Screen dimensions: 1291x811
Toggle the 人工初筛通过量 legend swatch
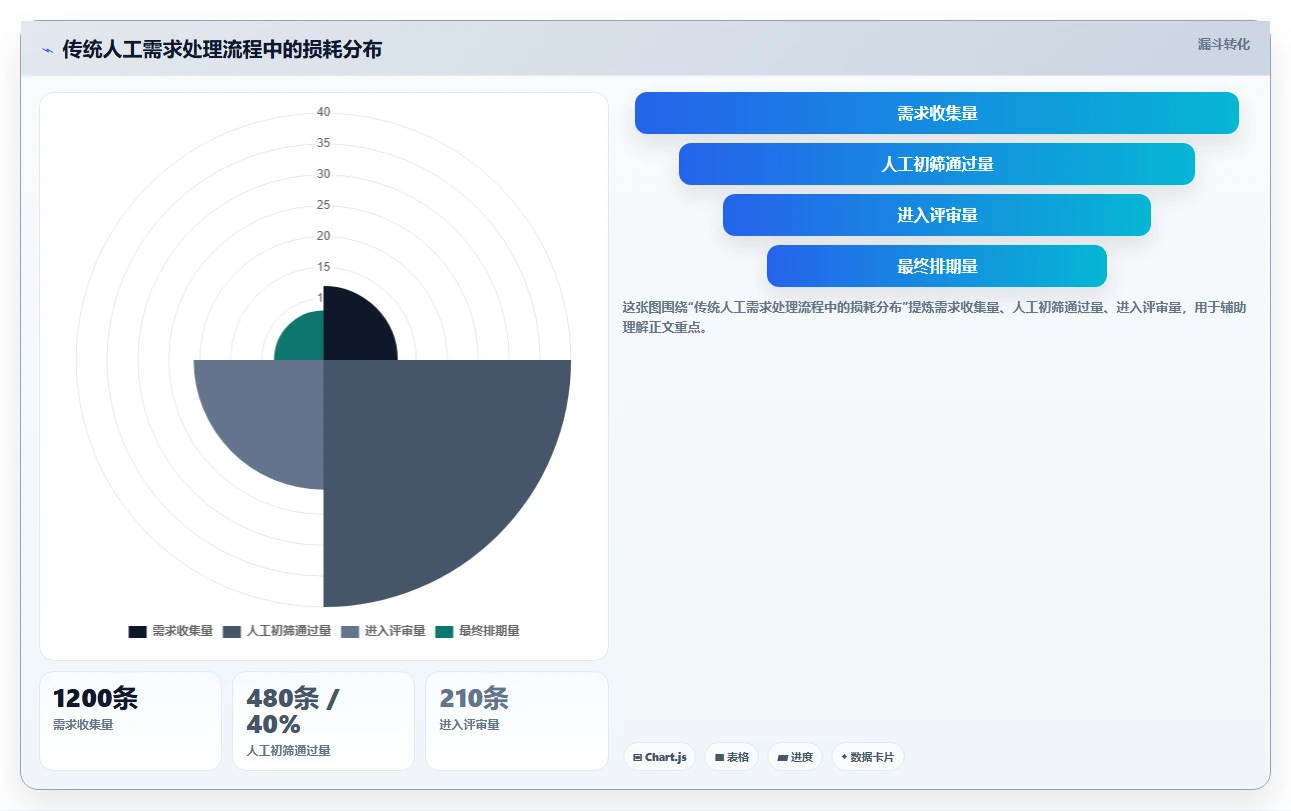[232, 632]
